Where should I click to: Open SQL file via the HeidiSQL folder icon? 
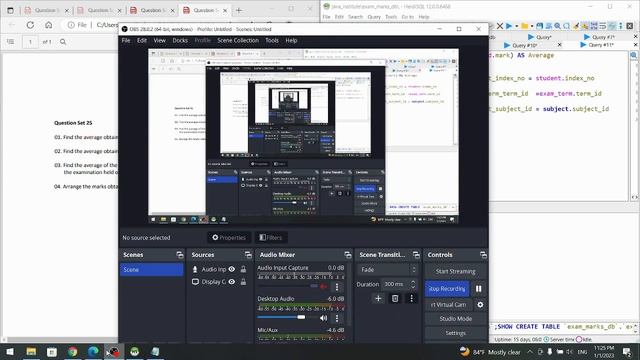525,26
